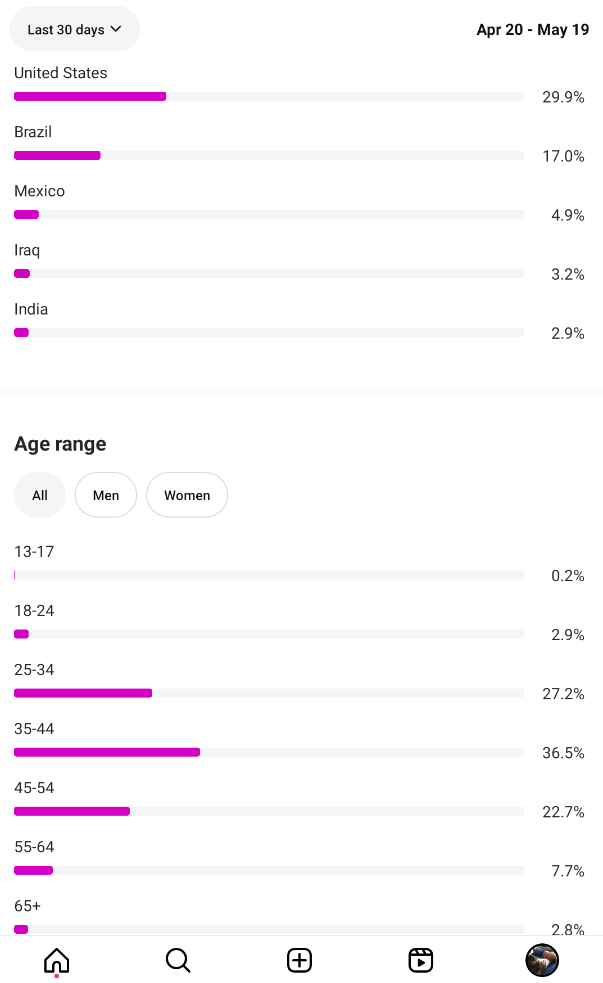Click the Age range heading
The image size is (603, 983).
coord(60,444)
